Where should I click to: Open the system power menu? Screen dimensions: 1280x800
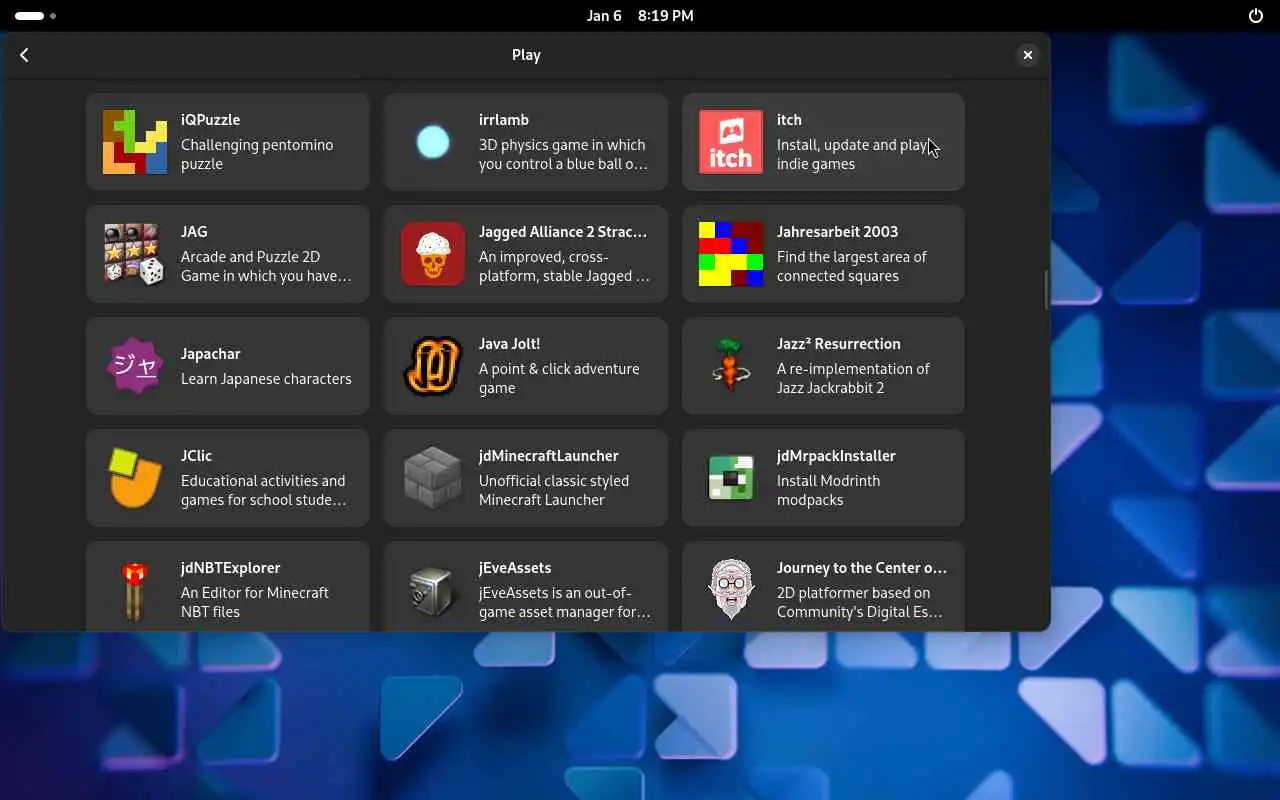pyautogui.click(x=1256, y=16)
